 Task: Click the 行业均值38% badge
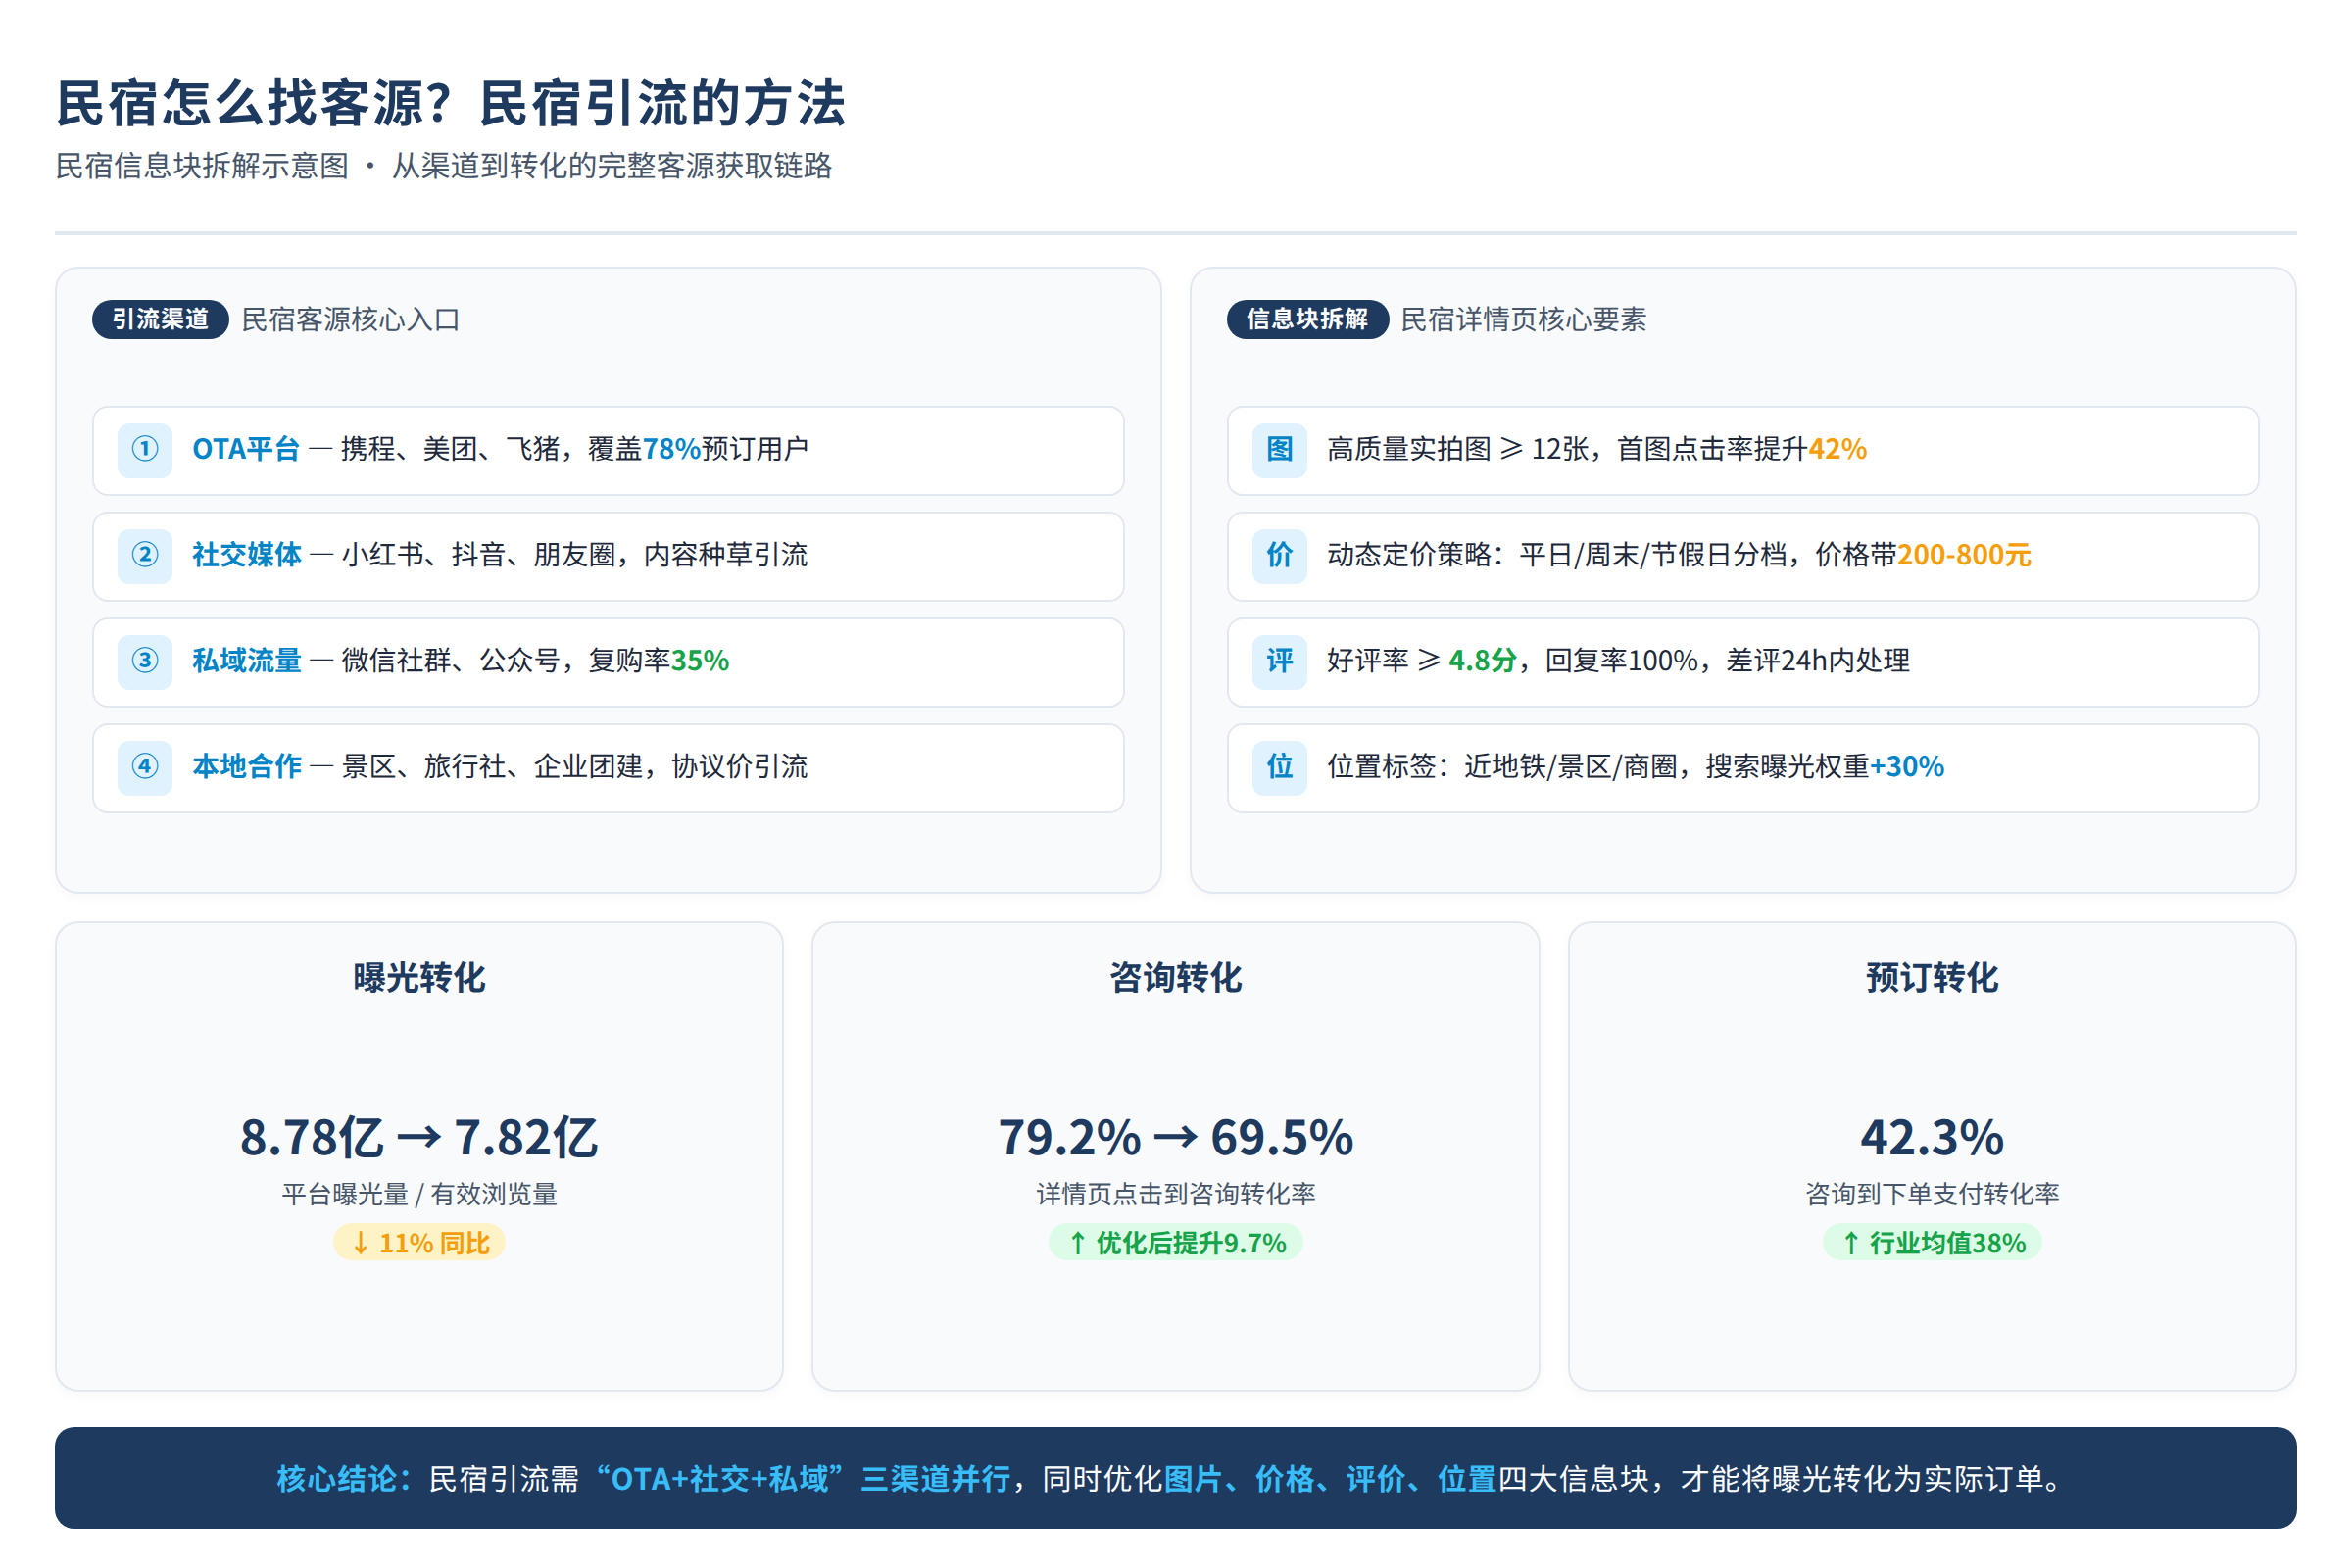[x=1932, y=1243]
